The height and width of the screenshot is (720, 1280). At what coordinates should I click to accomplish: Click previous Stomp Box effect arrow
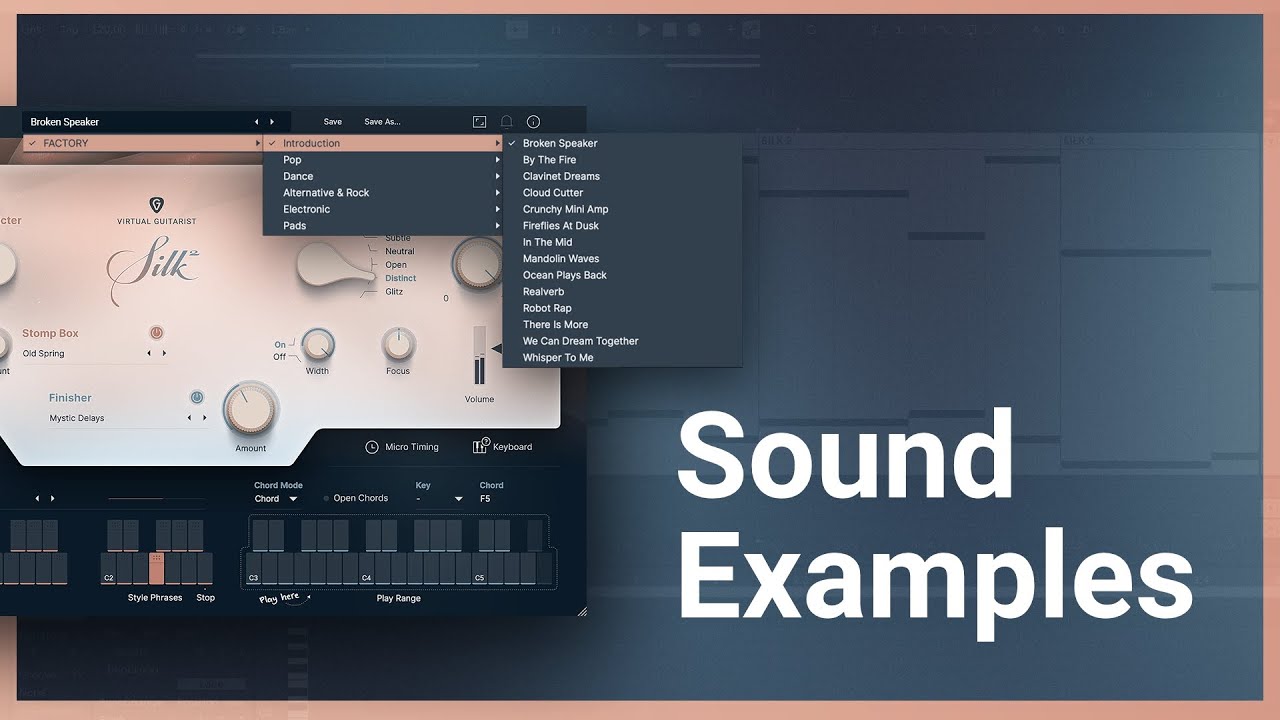(150, 353)
